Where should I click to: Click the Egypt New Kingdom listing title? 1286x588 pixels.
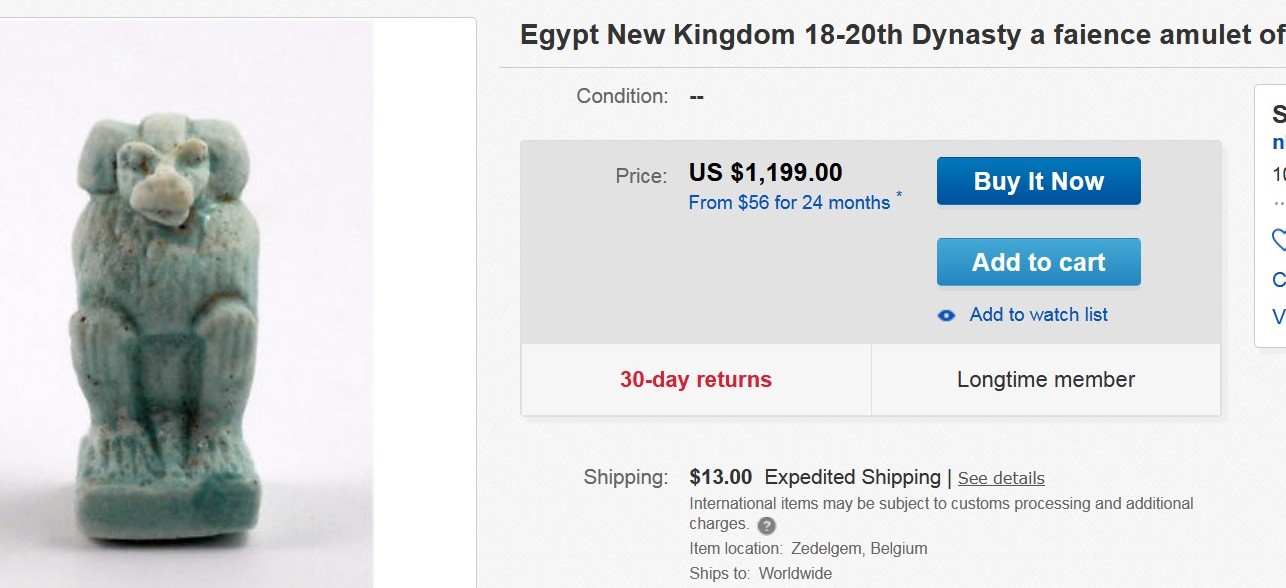(x=901, y=36)
